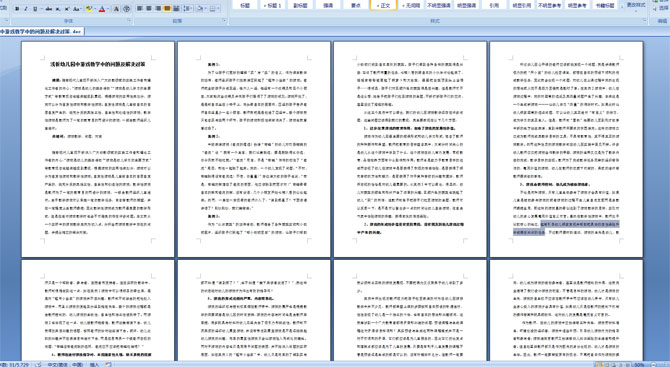The image size is (670, 367).
Task: Apply the 书籍标题 style
Action: coord(605,5)
